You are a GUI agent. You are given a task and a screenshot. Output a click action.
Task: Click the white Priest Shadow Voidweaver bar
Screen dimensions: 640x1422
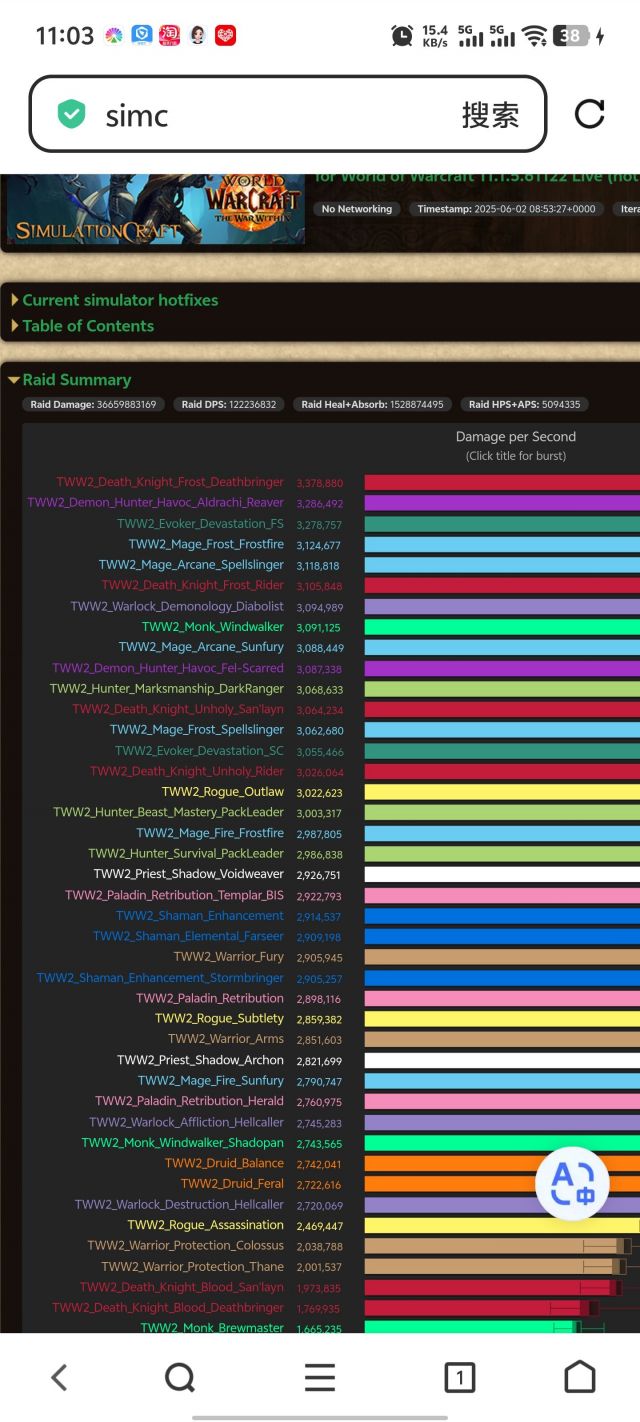tap(500, 874)
